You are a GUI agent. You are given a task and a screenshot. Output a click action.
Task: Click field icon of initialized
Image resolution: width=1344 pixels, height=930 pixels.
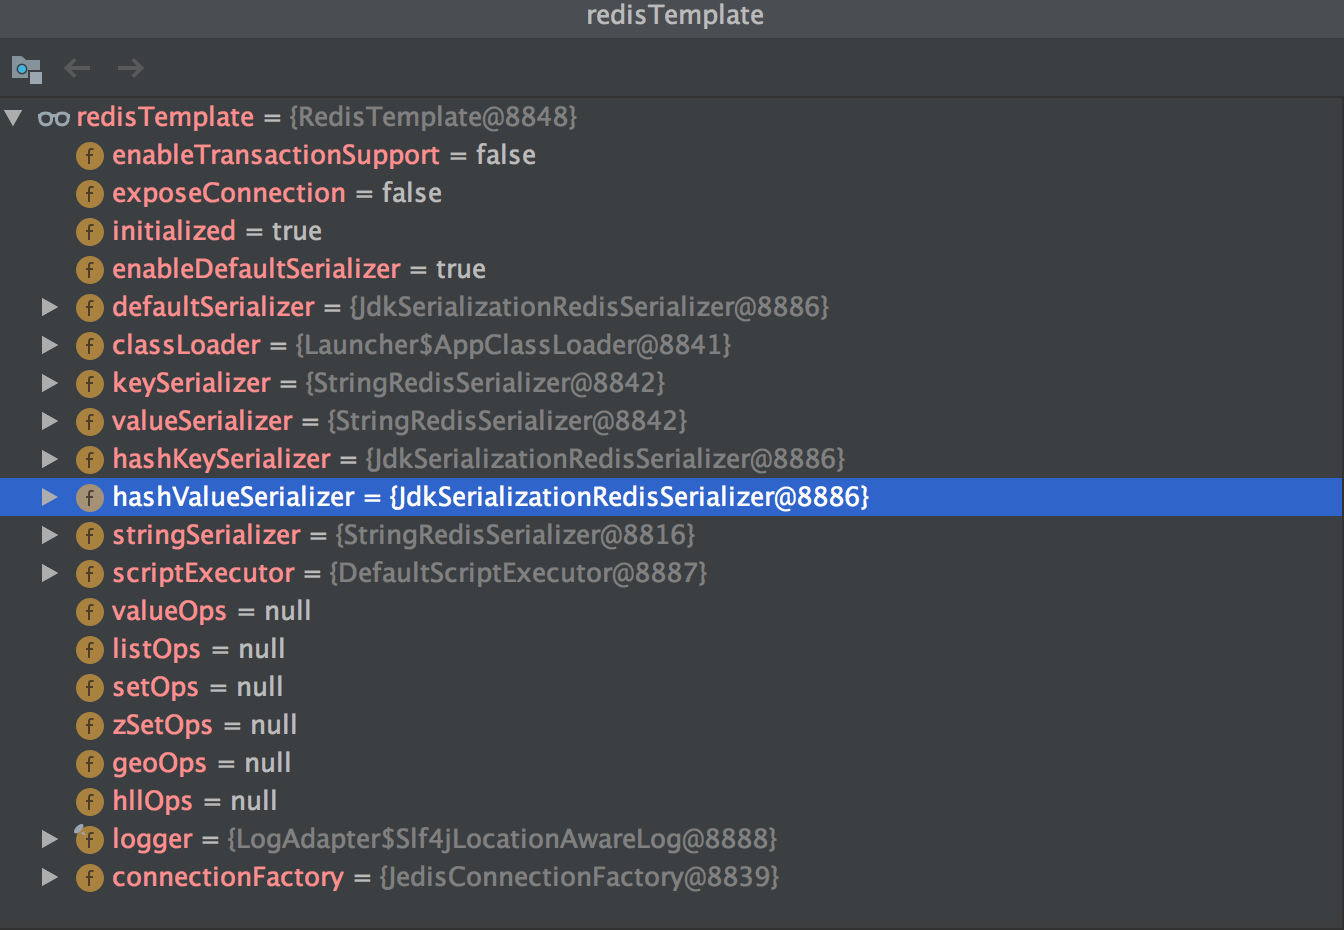90,232
